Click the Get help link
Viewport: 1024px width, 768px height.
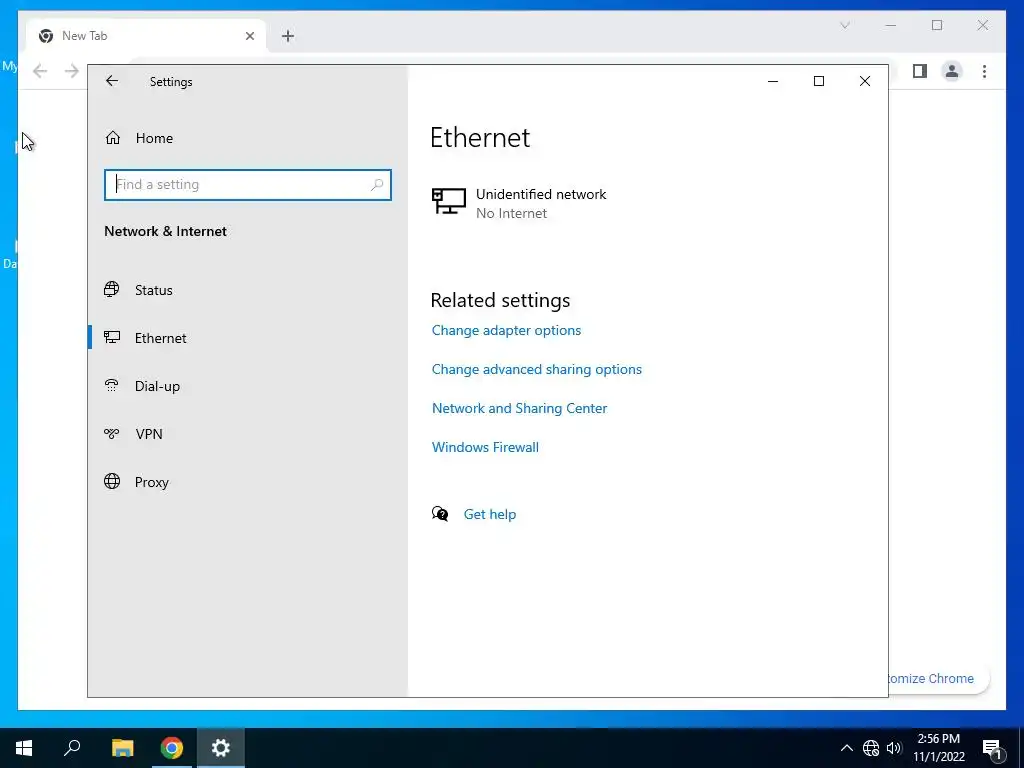click(x=490, y=515)
